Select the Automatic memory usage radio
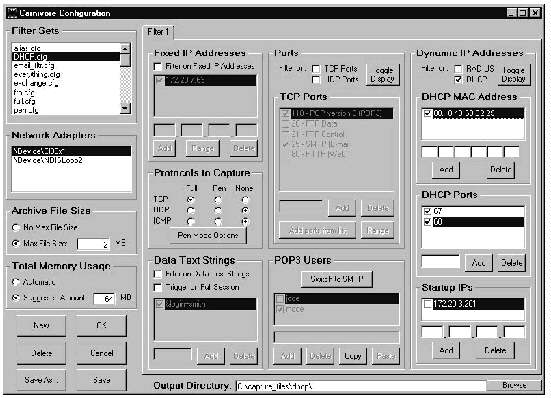Screen dimensions: 551x398 16,282
